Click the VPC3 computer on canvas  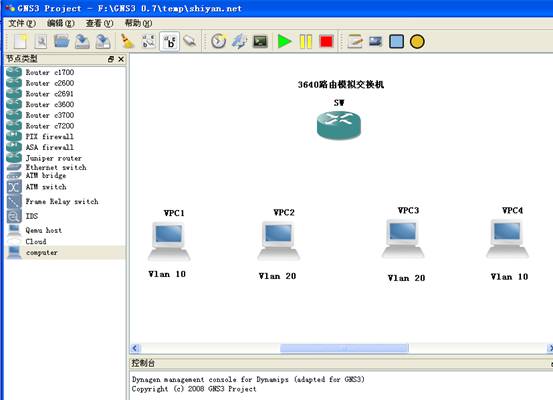tap(403, 239)
